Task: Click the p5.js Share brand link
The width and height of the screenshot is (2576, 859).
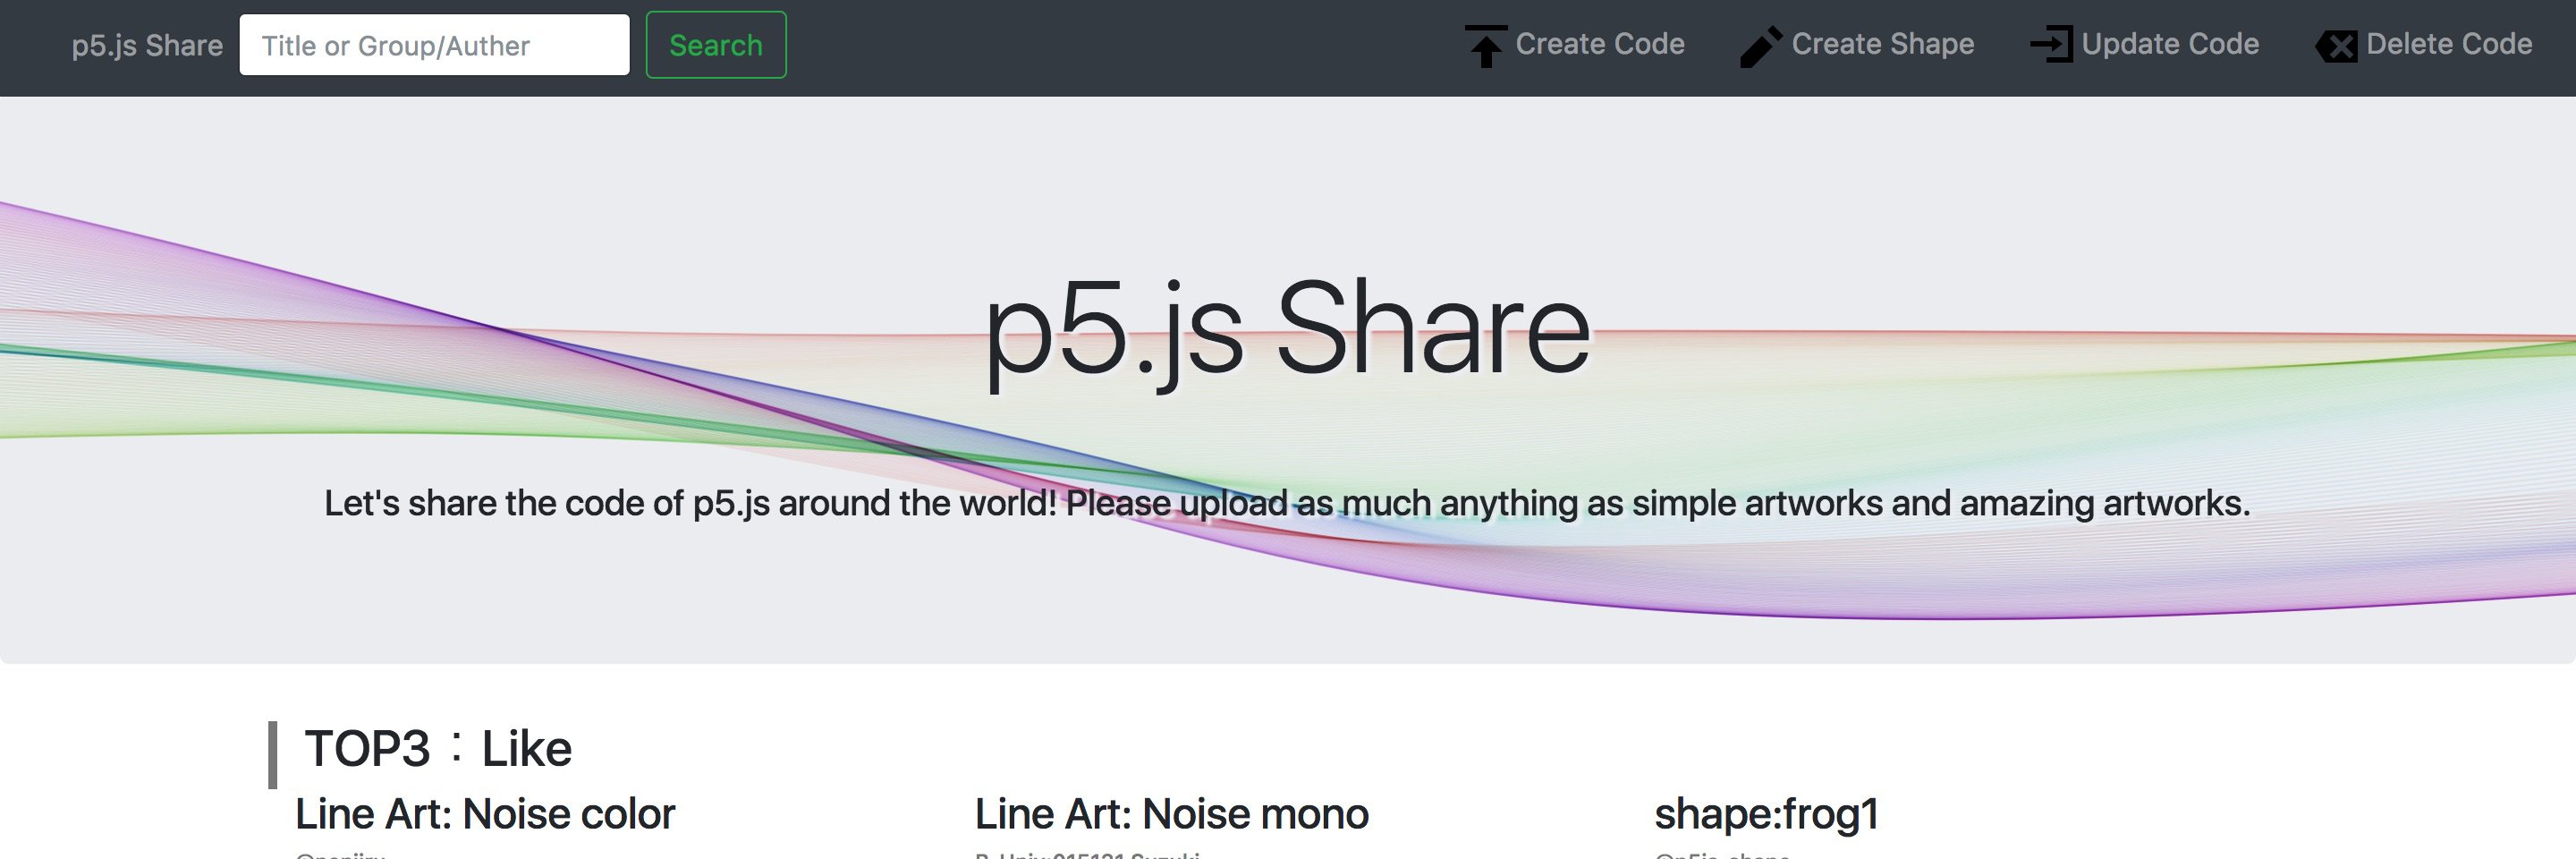Action: [x=147, y=46]
